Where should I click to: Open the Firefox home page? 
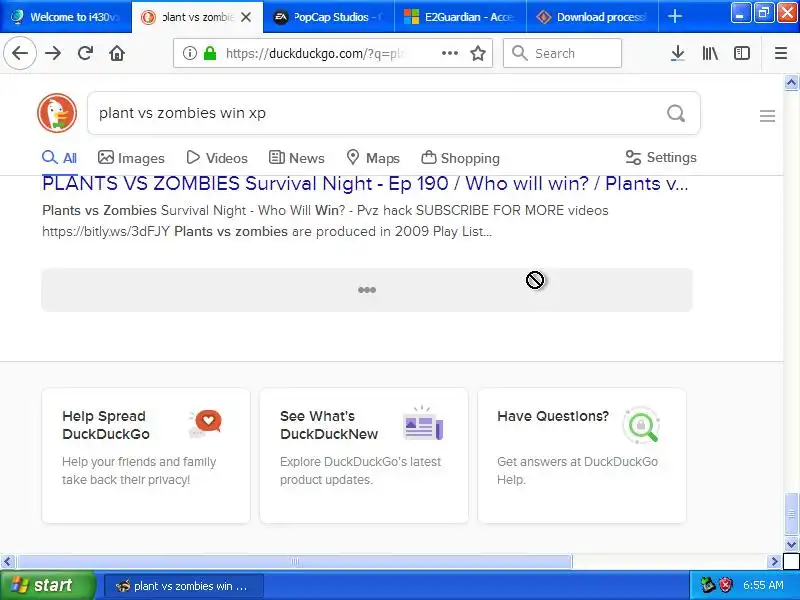click(x=117, y=53)
